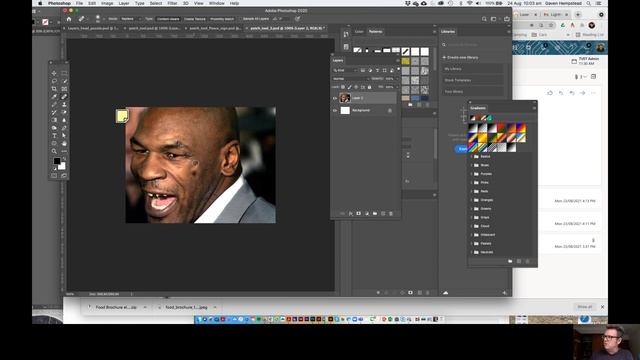The height and width of the screenshot is (360, 640).
Task: Click Photoshop search icon in options bar
Action: [484, 19]
